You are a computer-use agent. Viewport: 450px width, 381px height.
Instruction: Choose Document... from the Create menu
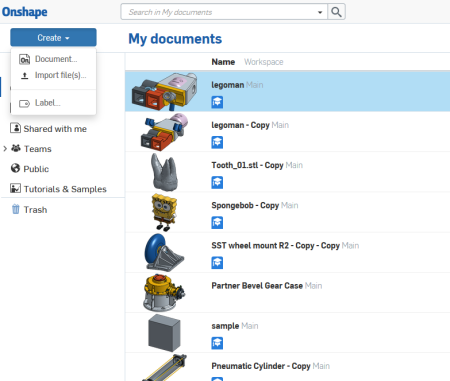[56, 59]
